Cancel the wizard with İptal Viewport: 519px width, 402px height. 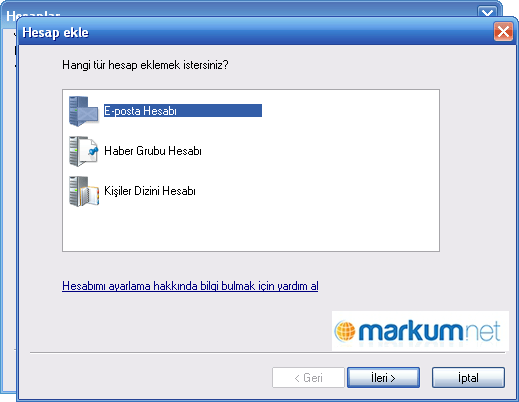pos(468,378)
